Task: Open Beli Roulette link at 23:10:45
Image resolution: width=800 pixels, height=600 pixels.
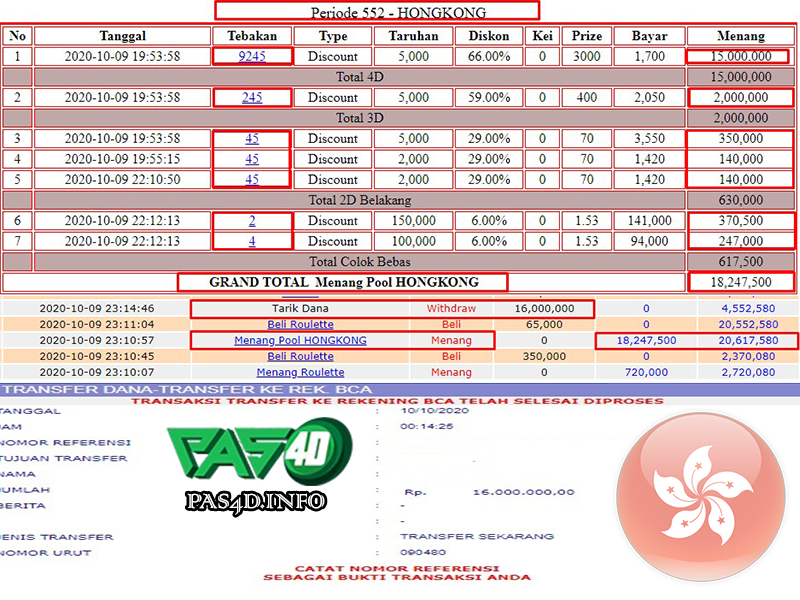Action: tap(301, 356)
